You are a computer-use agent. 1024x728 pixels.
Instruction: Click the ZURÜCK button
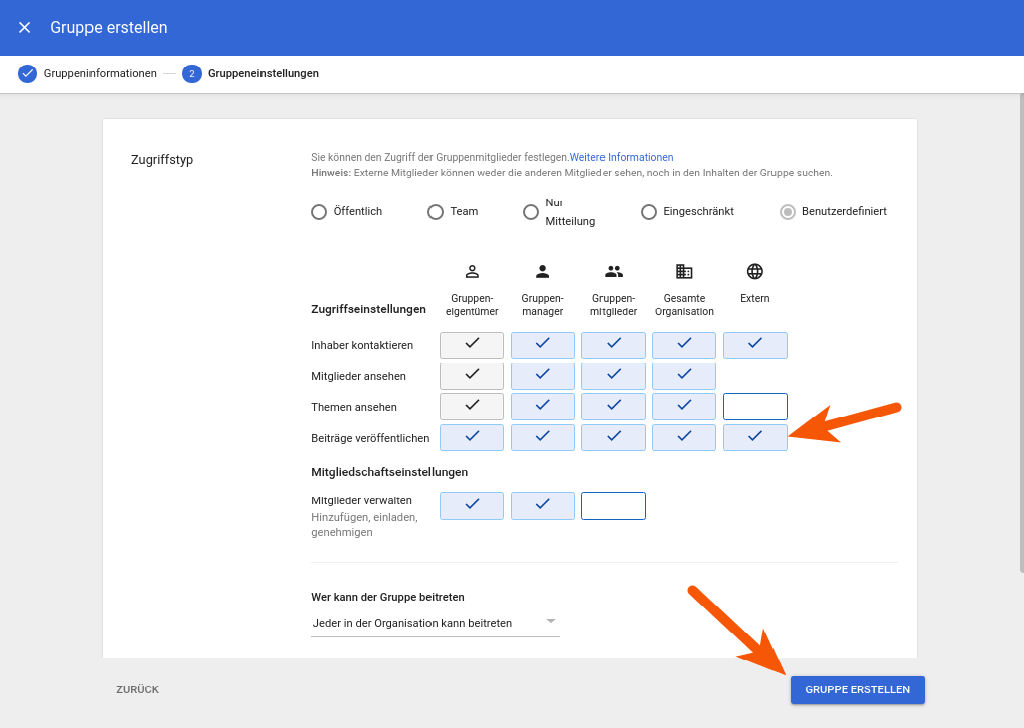136,689
